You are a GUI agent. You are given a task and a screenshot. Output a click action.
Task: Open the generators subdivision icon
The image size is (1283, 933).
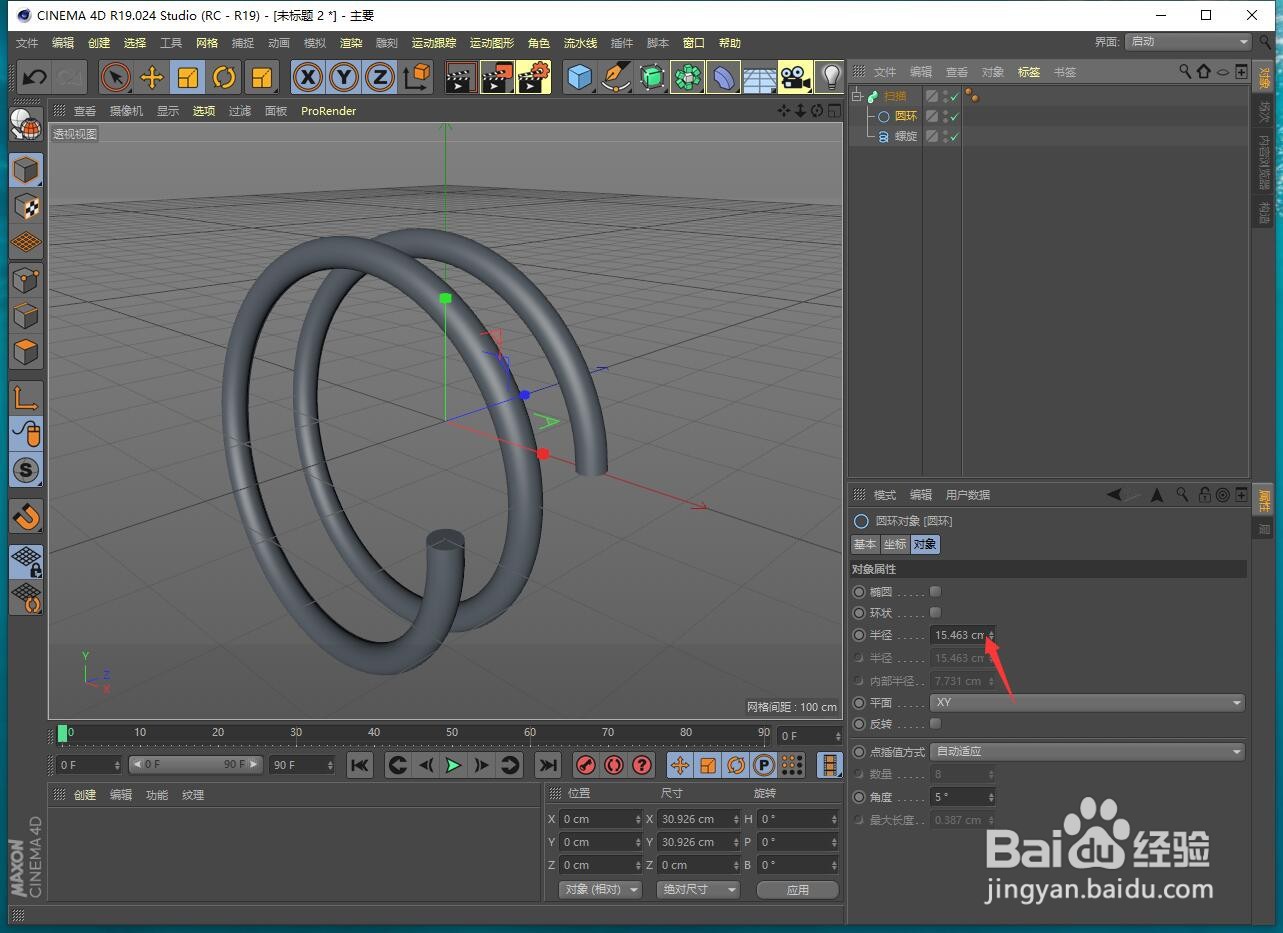tap(652, 77)
